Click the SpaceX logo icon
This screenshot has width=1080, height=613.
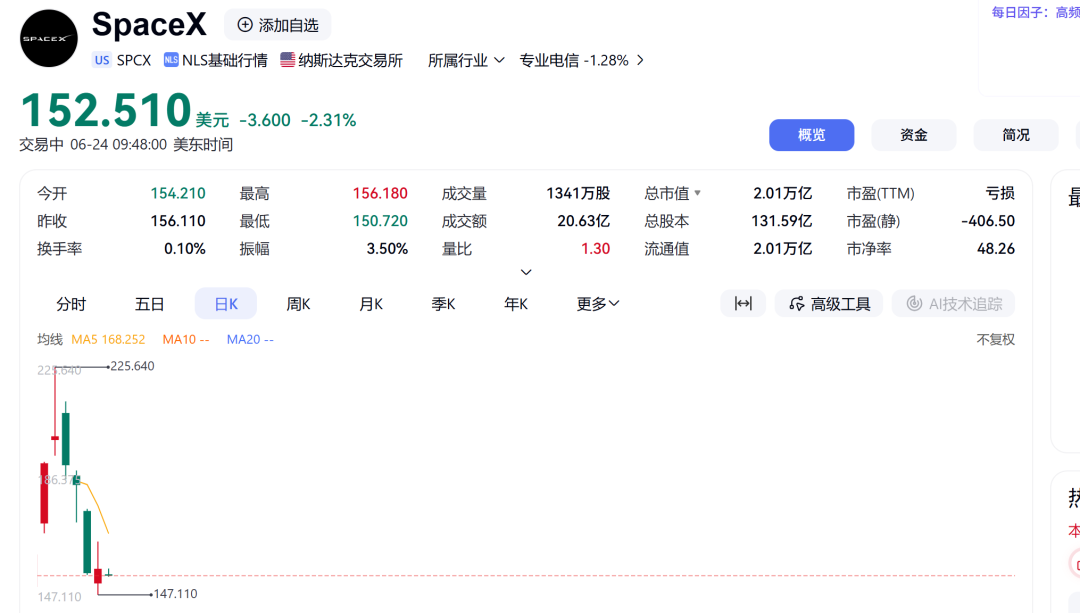[x=48, y=39]
